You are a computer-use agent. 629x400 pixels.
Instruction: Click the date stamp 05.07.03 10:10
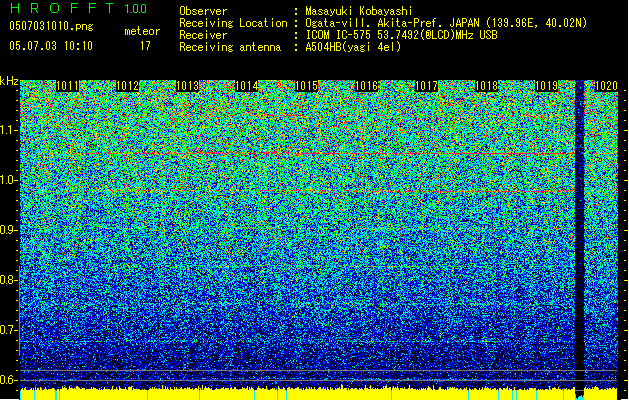click(x=51, y=46)
